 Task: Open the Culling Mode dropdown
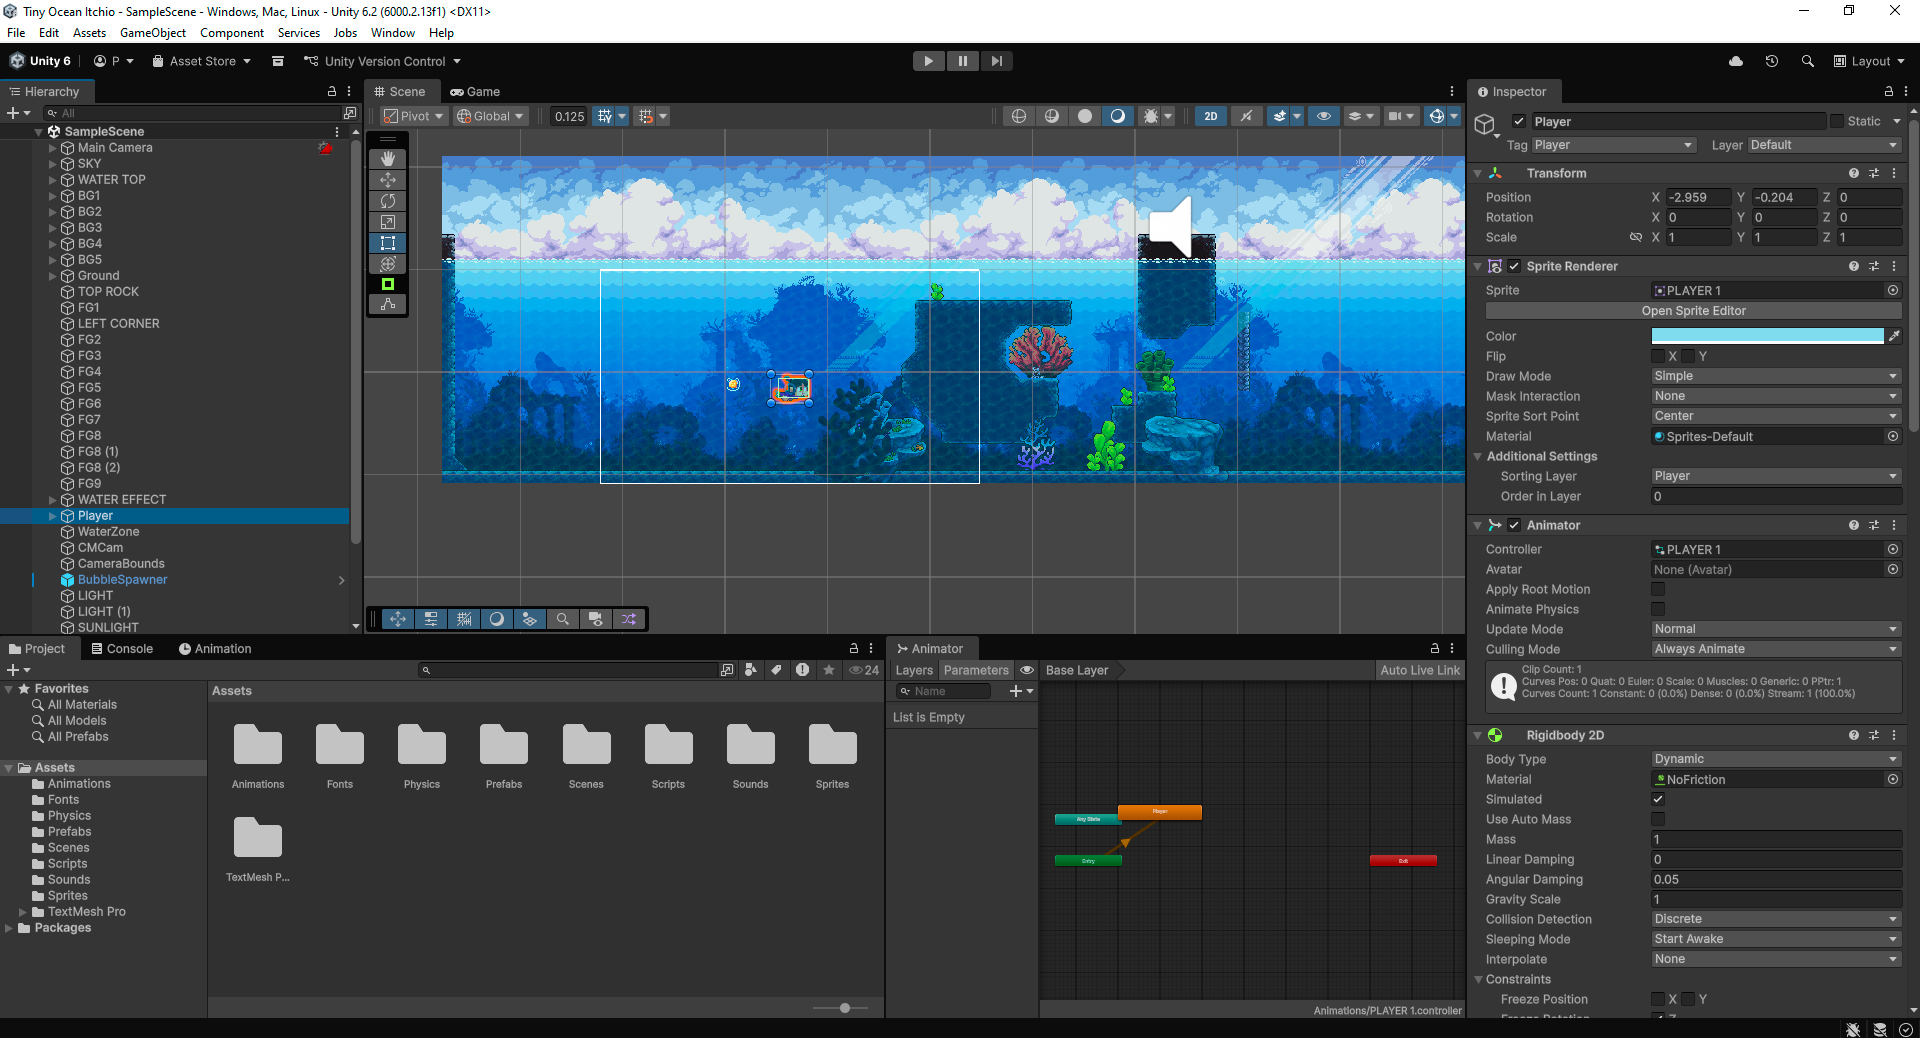coord(1776,650)
